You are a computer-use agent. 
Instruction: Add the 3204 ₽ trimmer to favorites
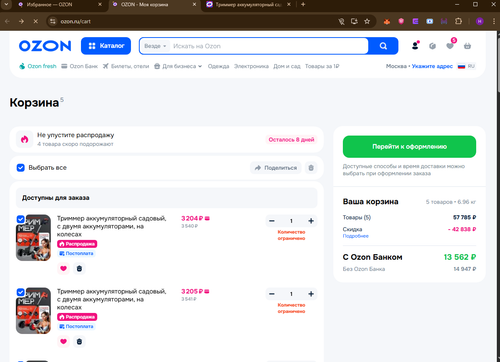tap(63, 268)
